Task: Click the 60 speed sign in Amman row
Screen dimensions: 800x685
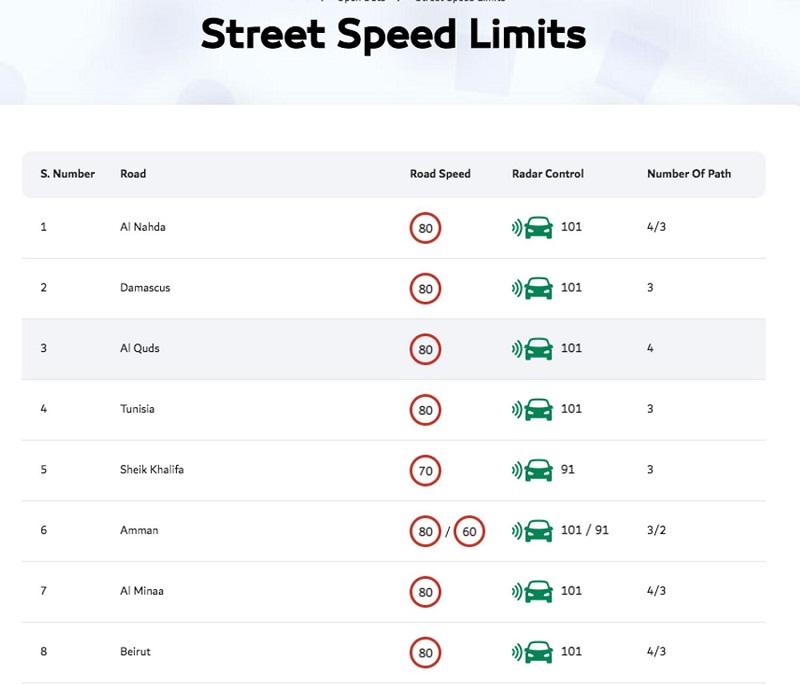Action: tap(469, 531)
